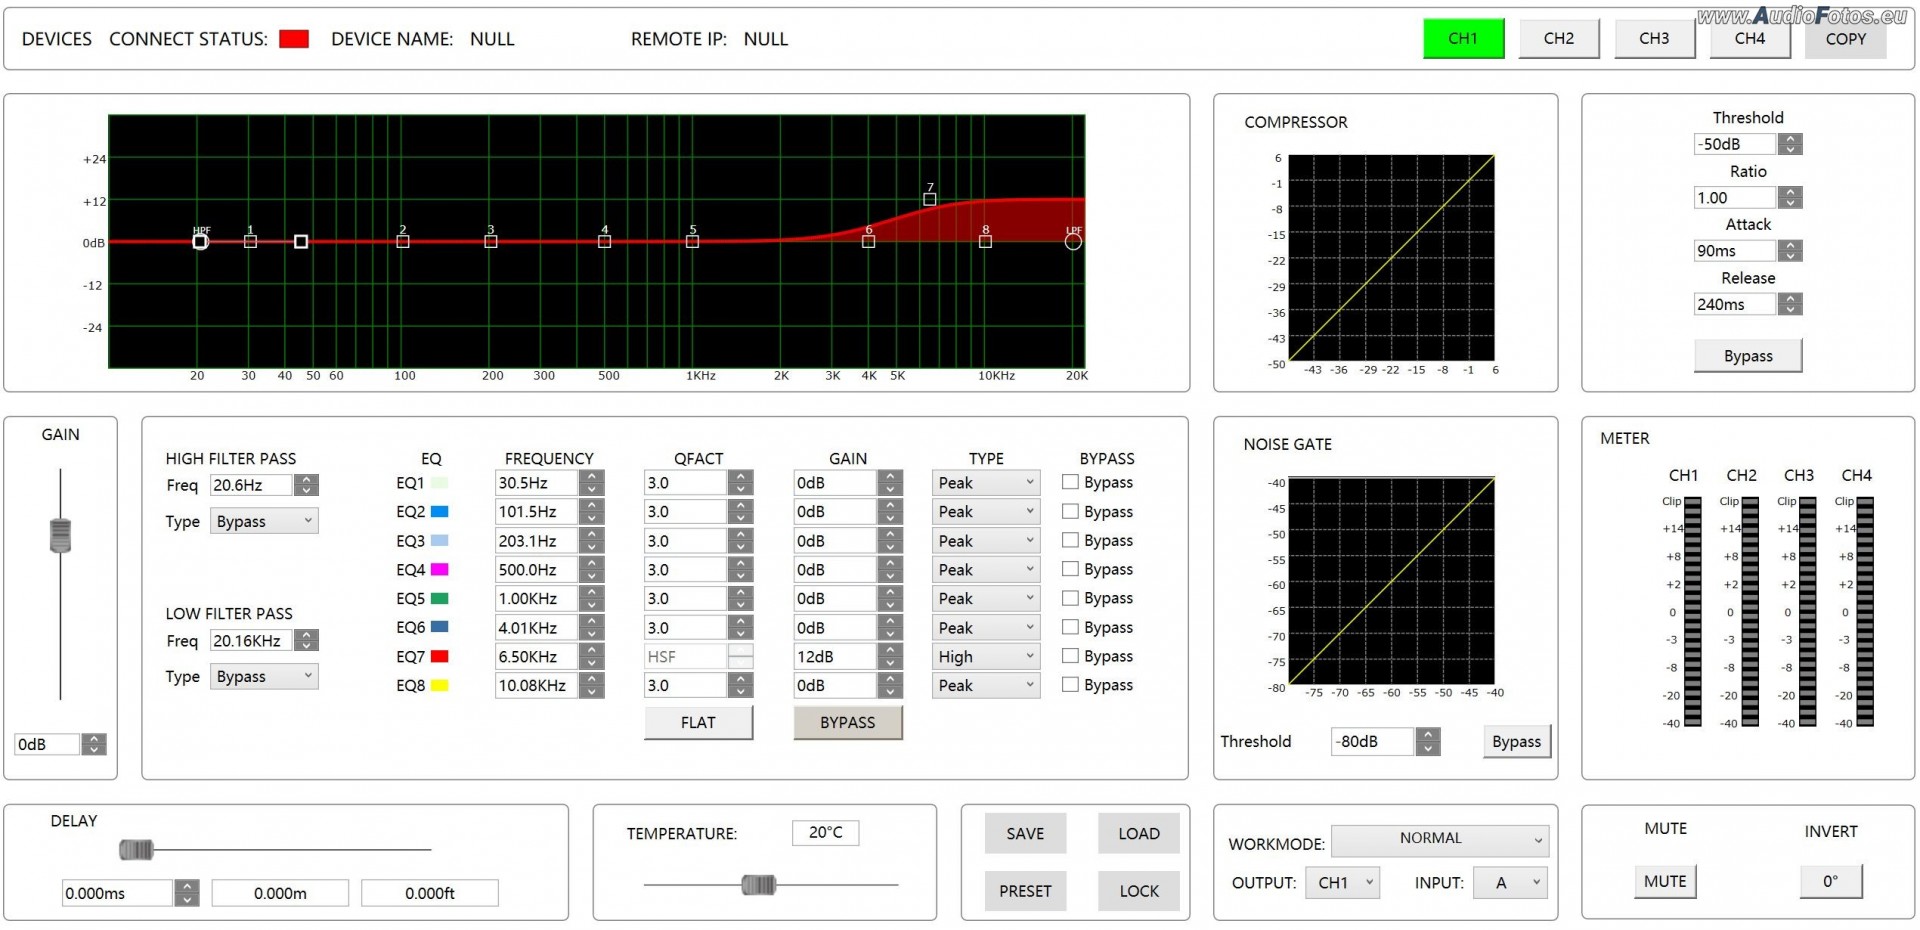This screenshot has height=930, width=1920.
Task: Click the EQ7 red color swatch
Action: 439,657
